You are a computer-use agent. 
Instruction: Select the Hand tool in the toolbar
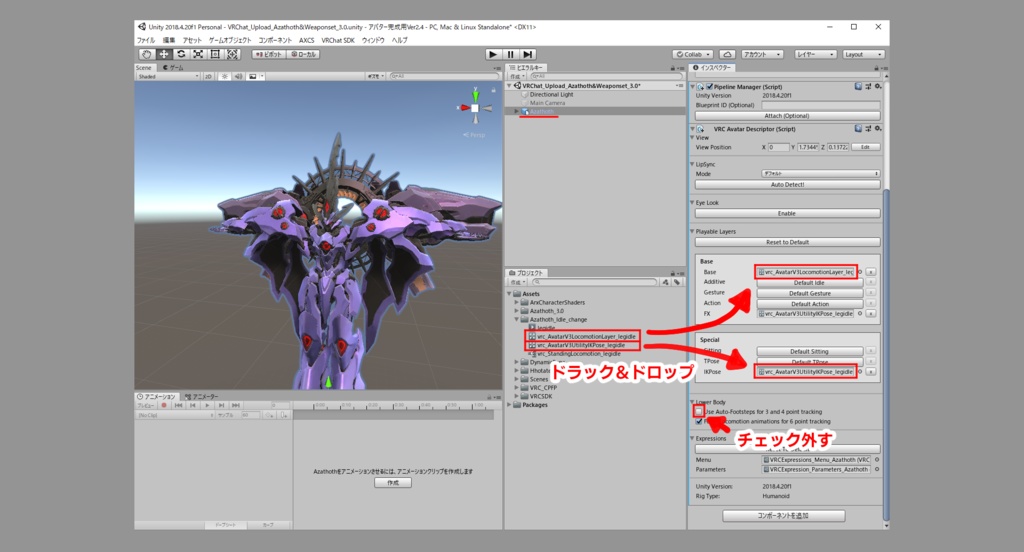146,54
